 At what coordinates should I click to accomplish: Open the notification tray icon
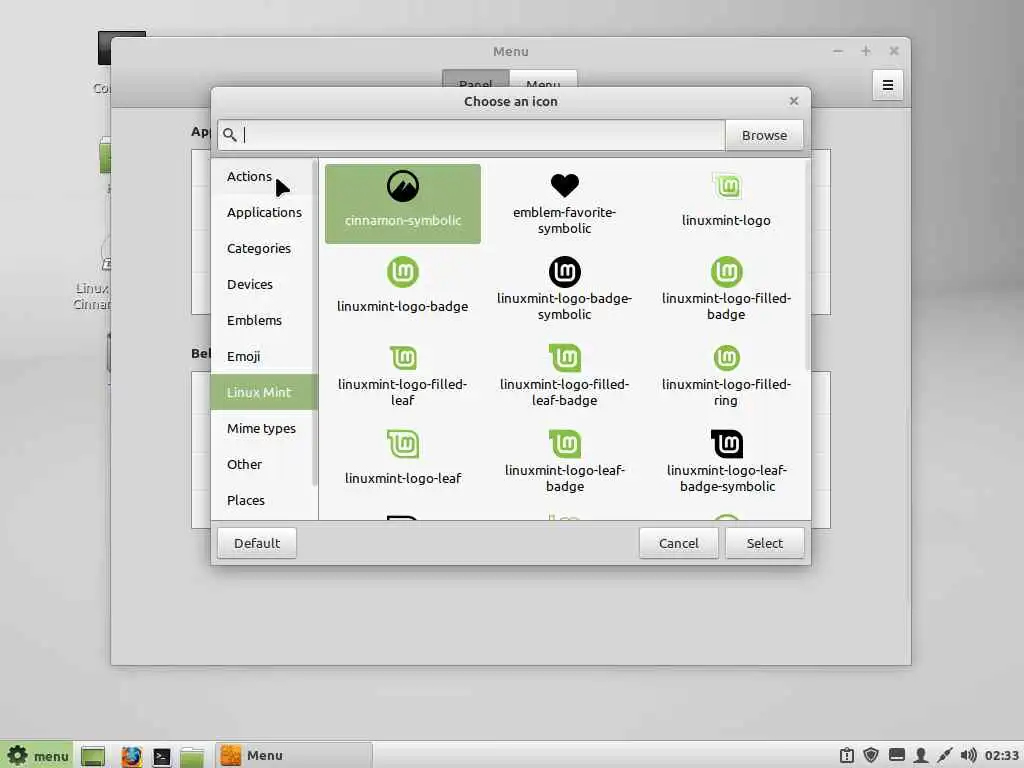pos(847,756)
